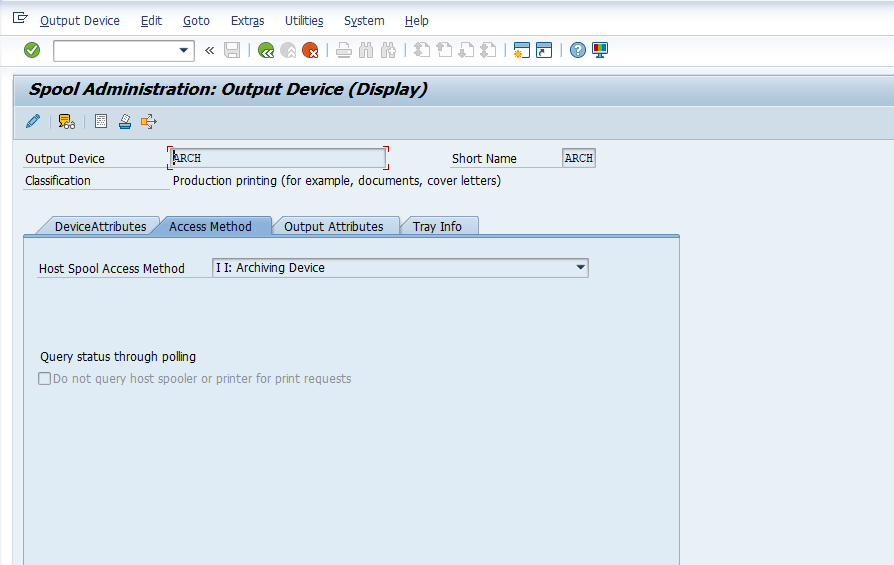Go to Previous Page icon
894x565 pixels.
(444, 50)
